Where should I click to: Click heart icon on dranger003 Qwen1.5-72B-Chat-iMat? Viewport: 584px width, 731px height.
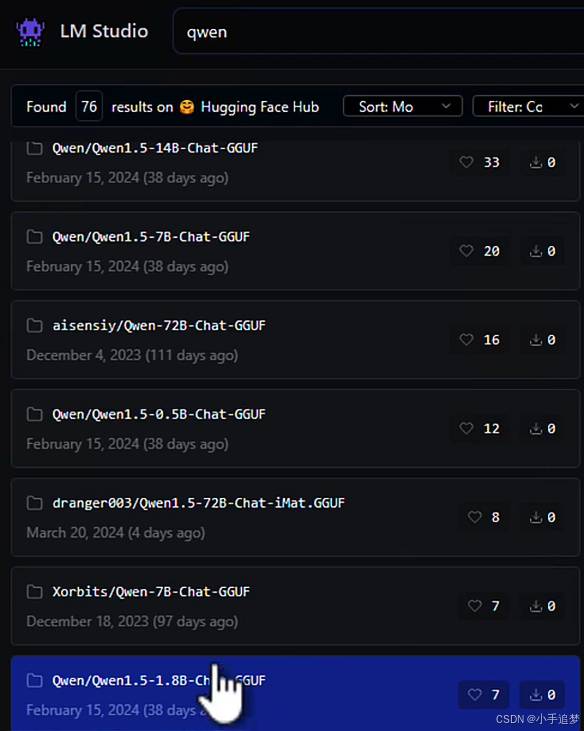click(x=474, y=517)
